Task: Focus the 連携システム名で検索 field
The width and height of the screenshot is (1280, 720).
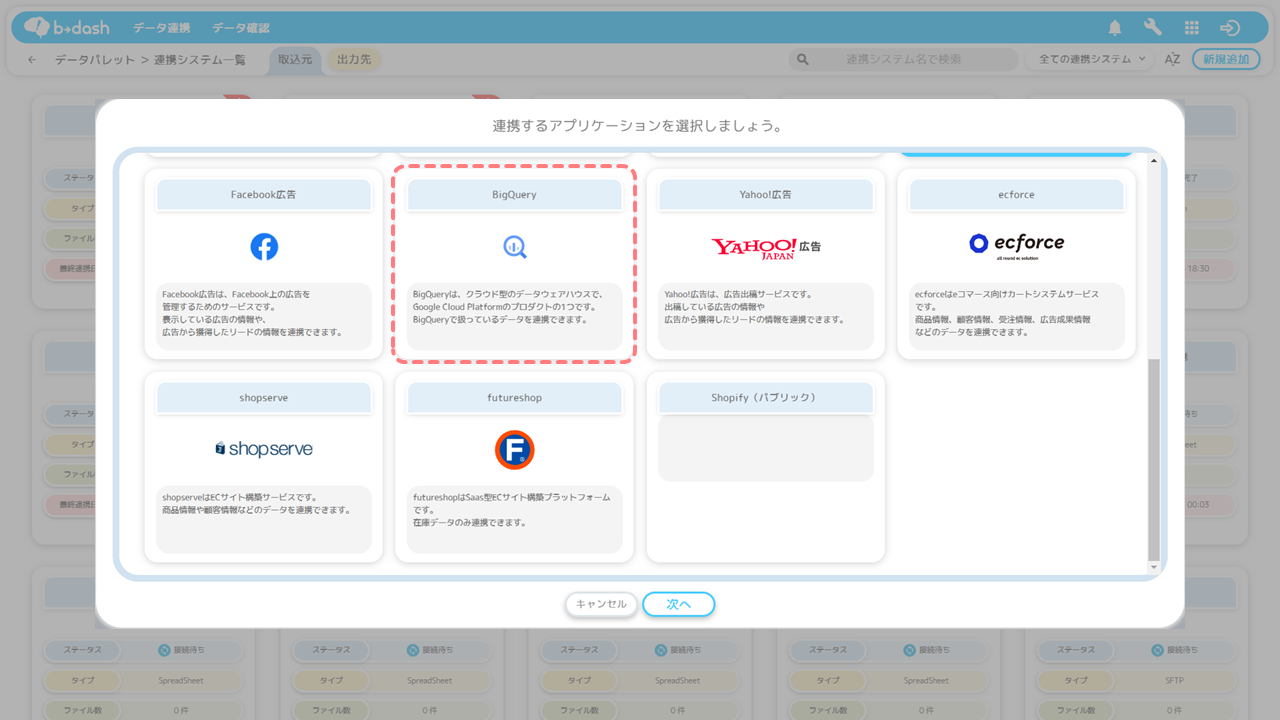Action: tap(904, 60)
